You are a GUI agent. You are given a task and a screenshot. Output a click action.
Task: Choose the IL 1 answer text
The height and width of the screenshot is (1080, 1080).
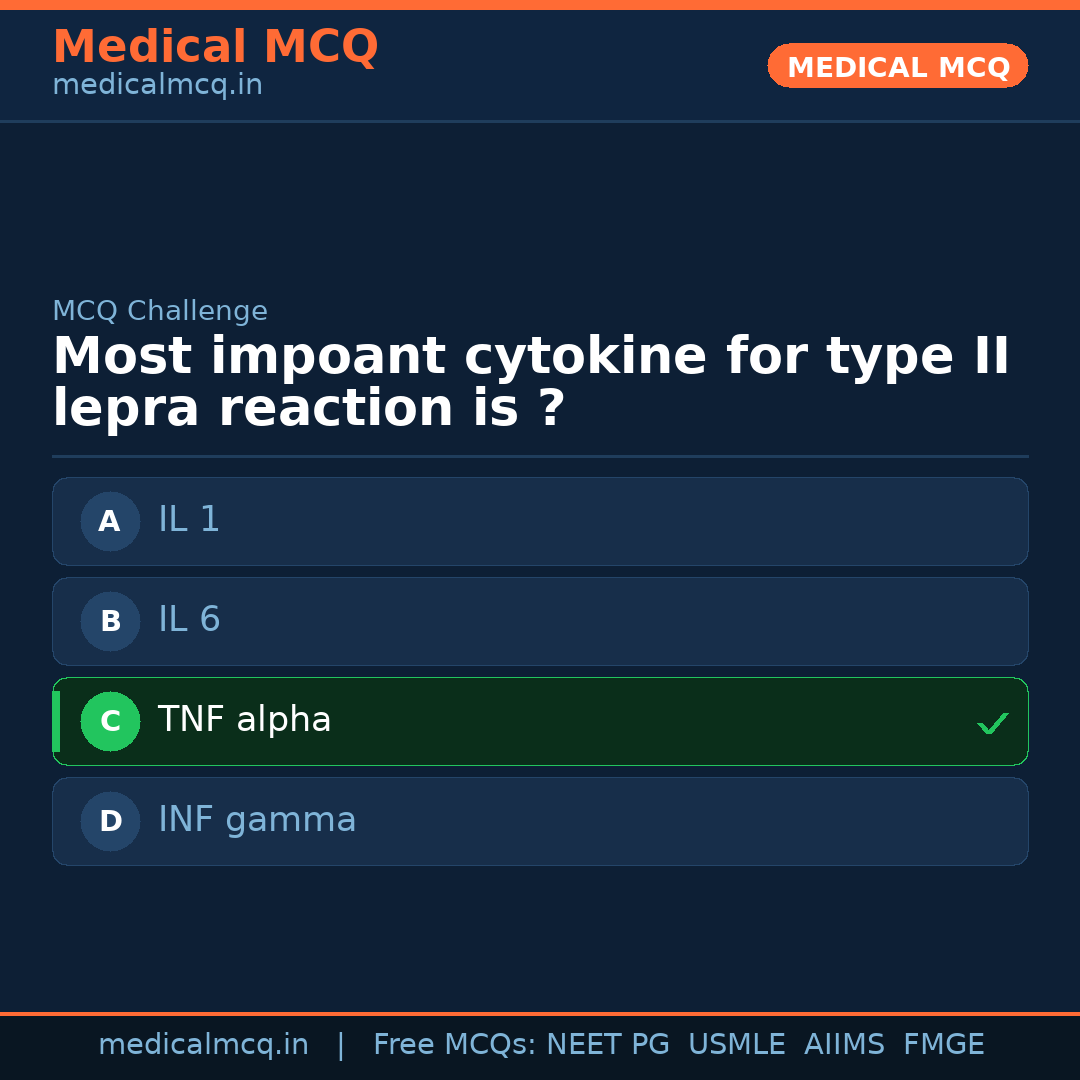189,520
